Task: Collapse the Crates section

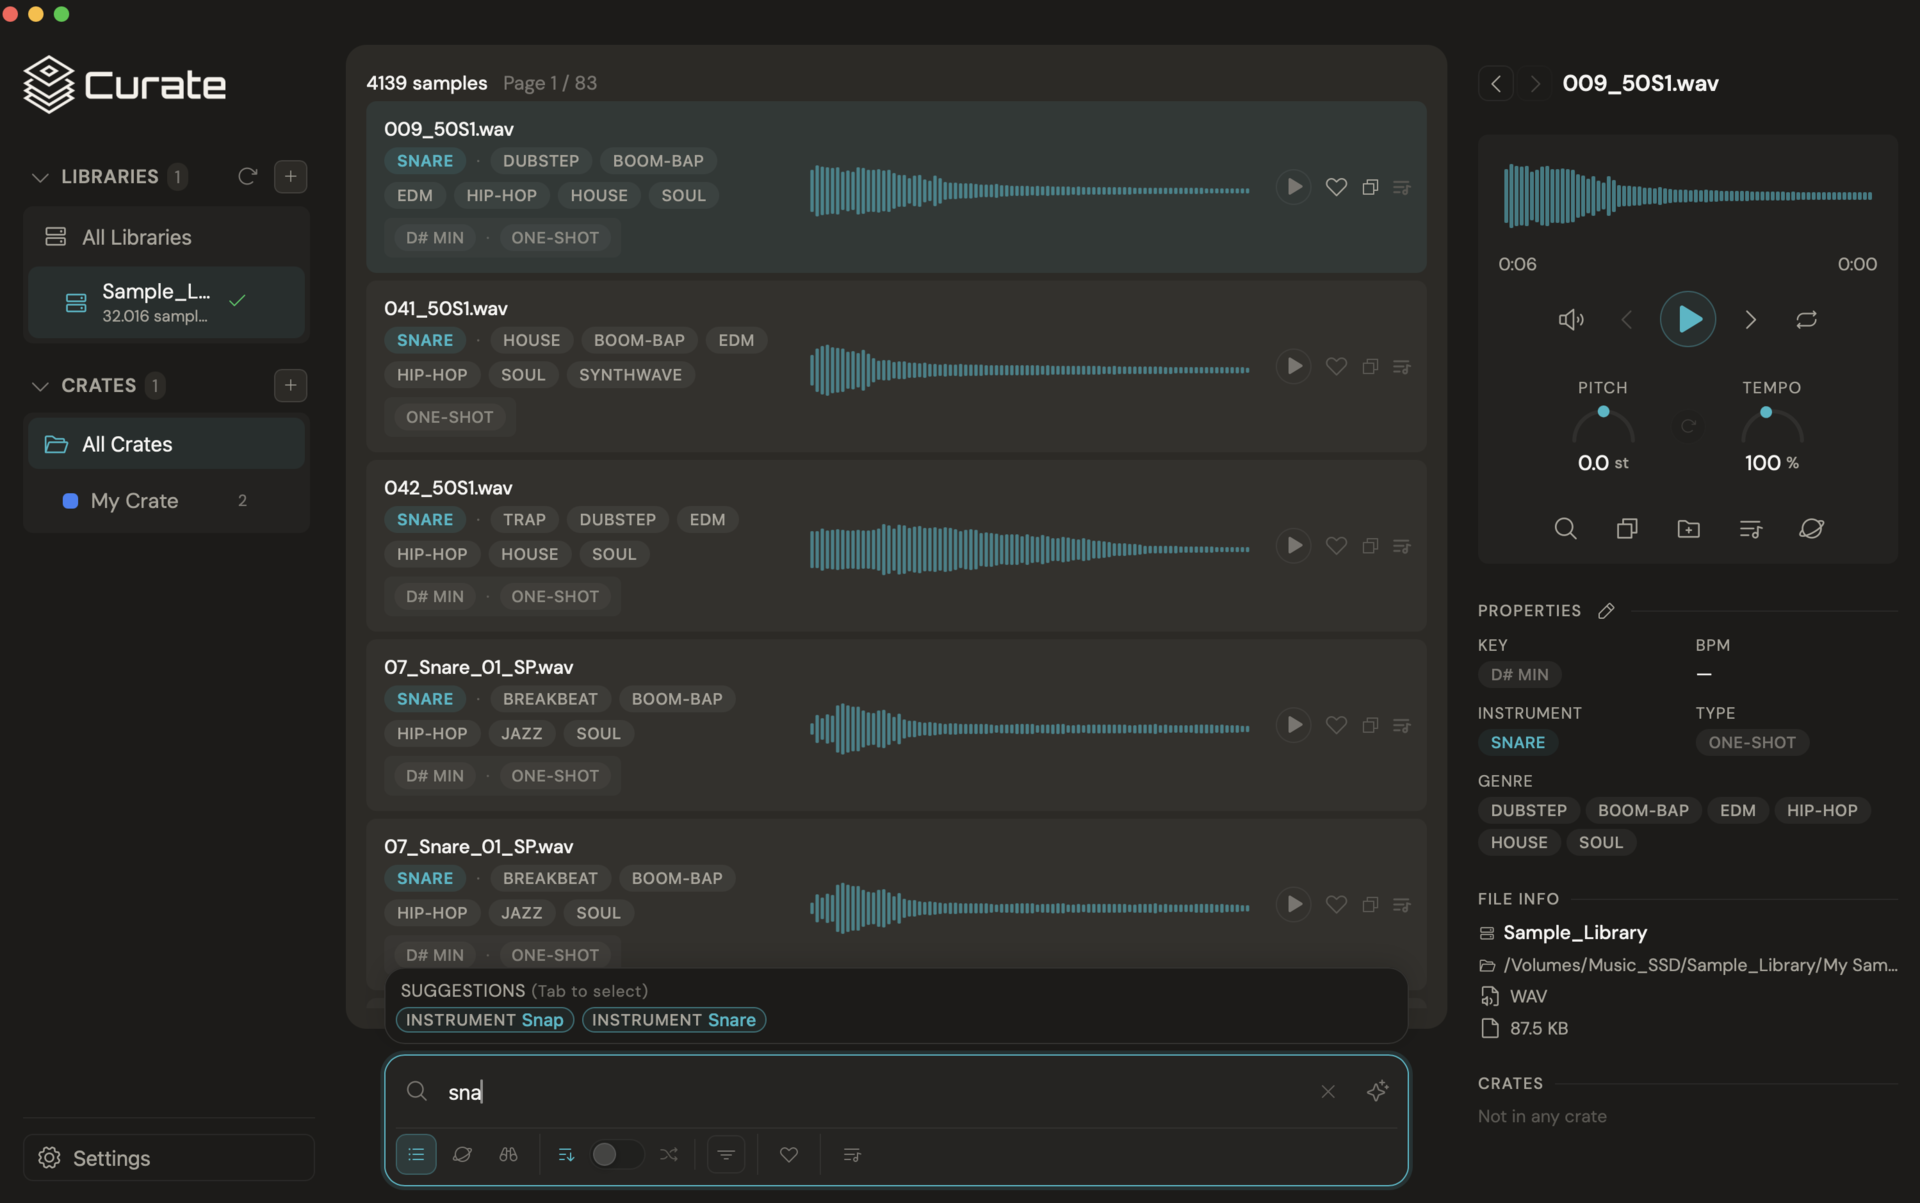Action: [40, 386]
